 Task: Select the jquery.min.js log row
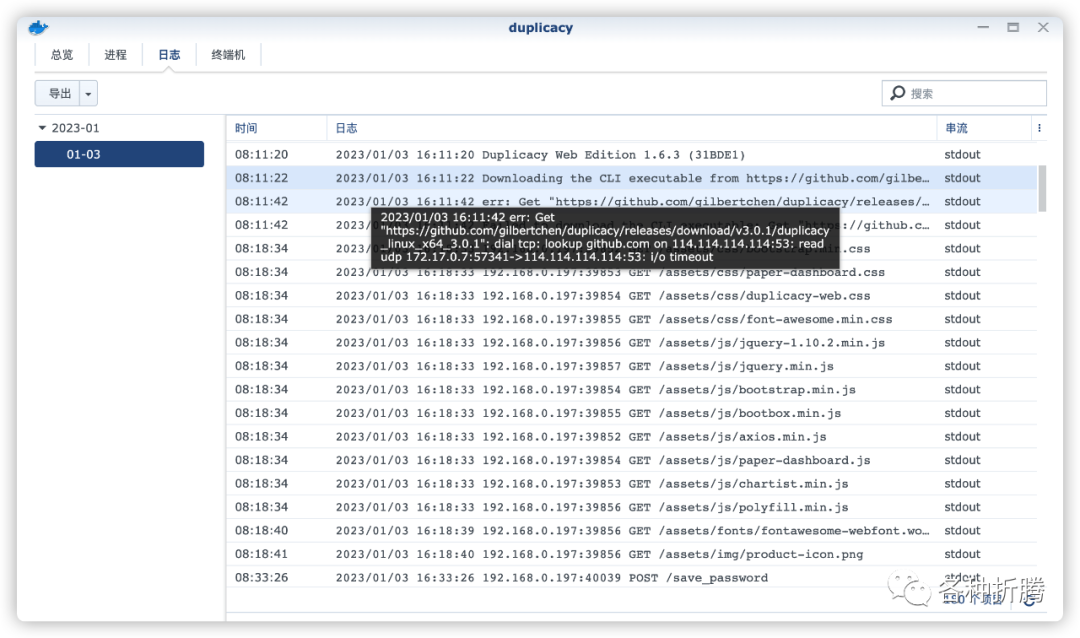632,366
